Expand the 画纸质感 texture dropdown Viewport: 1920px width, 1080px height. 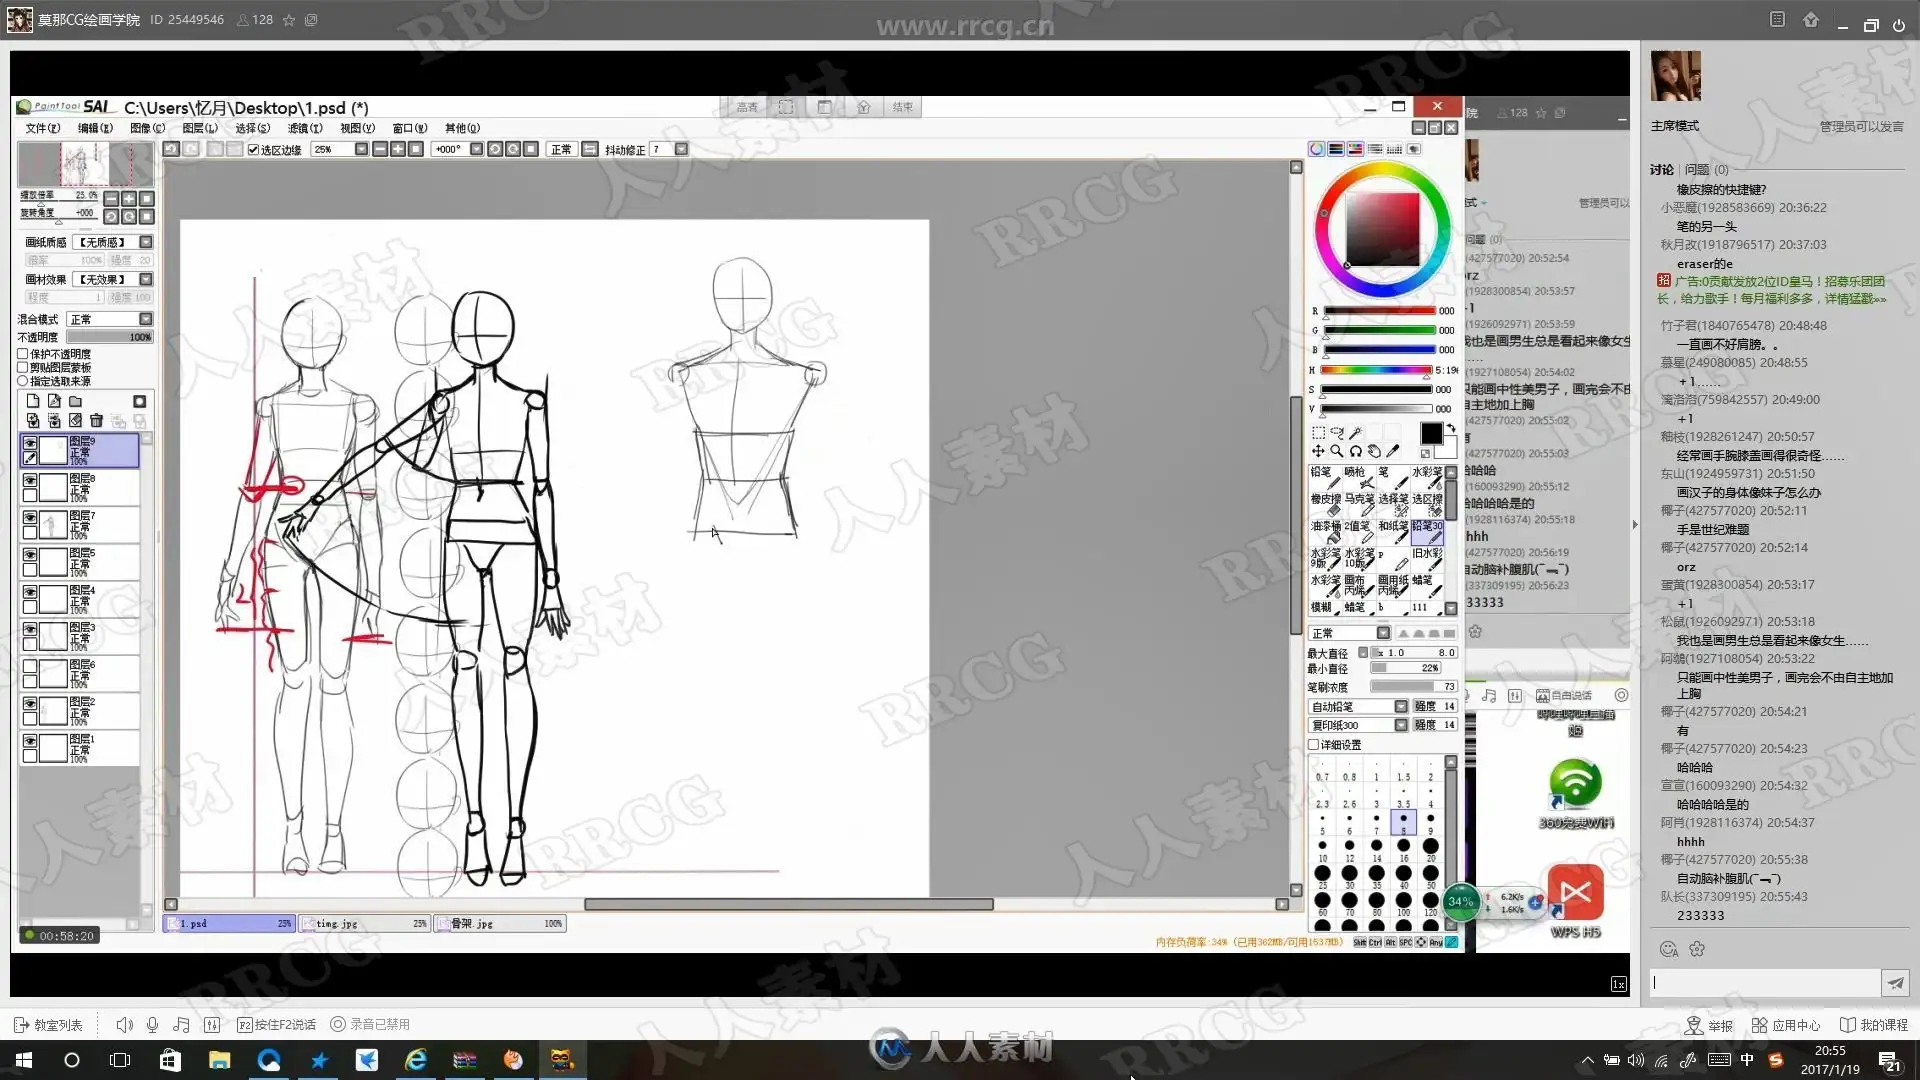pyautogui.click(x=146, y=242)
